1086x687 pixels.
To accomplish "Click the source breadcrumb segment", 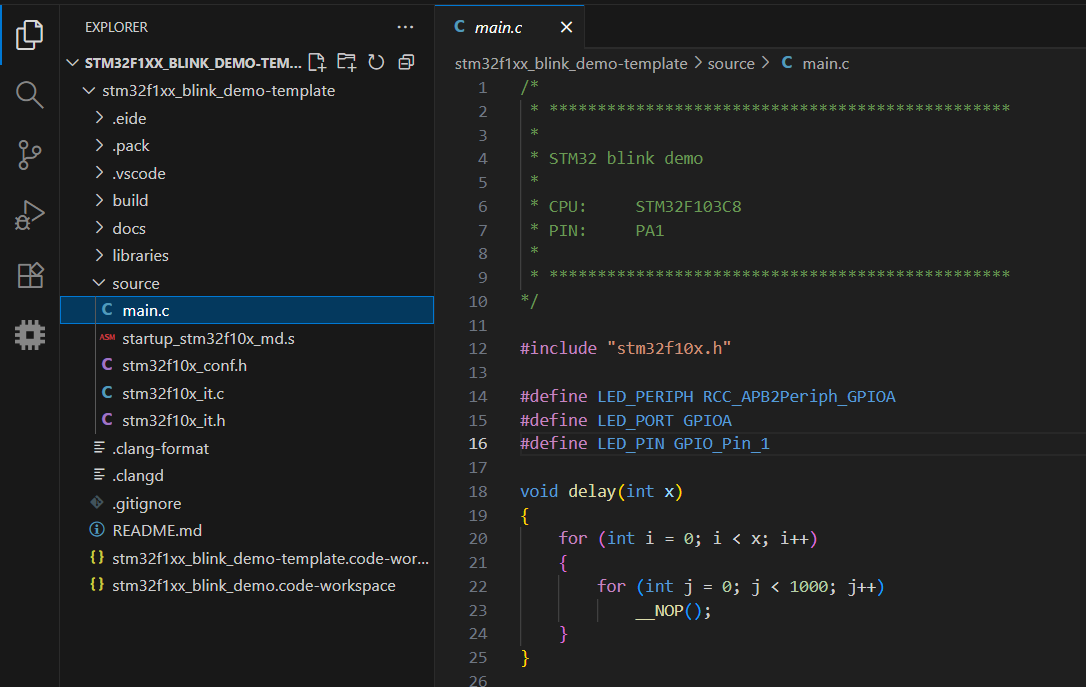I will pyautogui.click(x=731, y=64).
